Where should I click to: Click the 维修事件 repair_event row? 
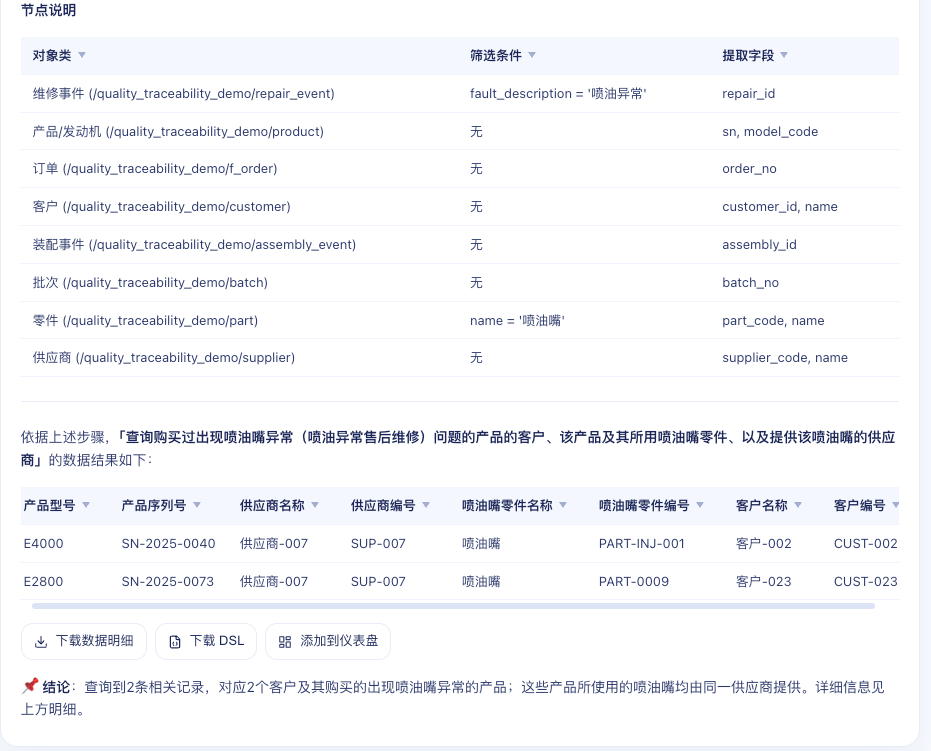click(460, 94)
